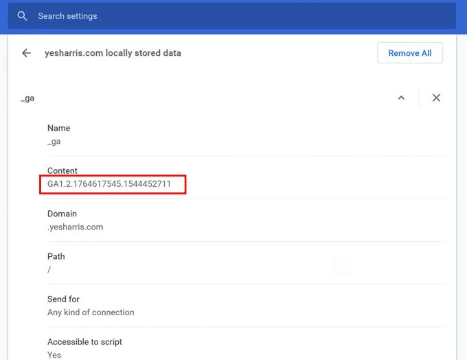The height and width of the screenshot is (360, 468).
Task: Delete the _ga cookie with X icon
Action: 436,98
